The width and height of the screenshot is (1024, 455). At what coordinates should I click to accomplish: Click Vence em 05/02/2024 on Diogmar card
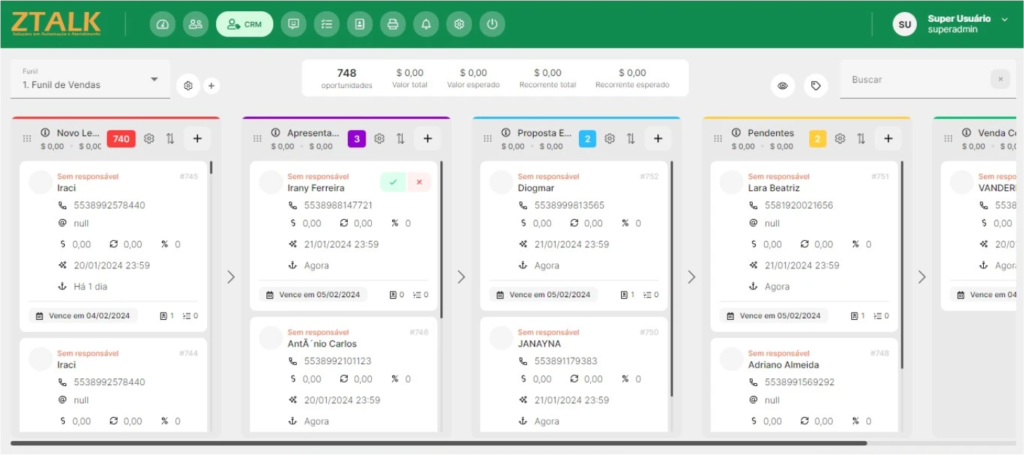point(543,294)
